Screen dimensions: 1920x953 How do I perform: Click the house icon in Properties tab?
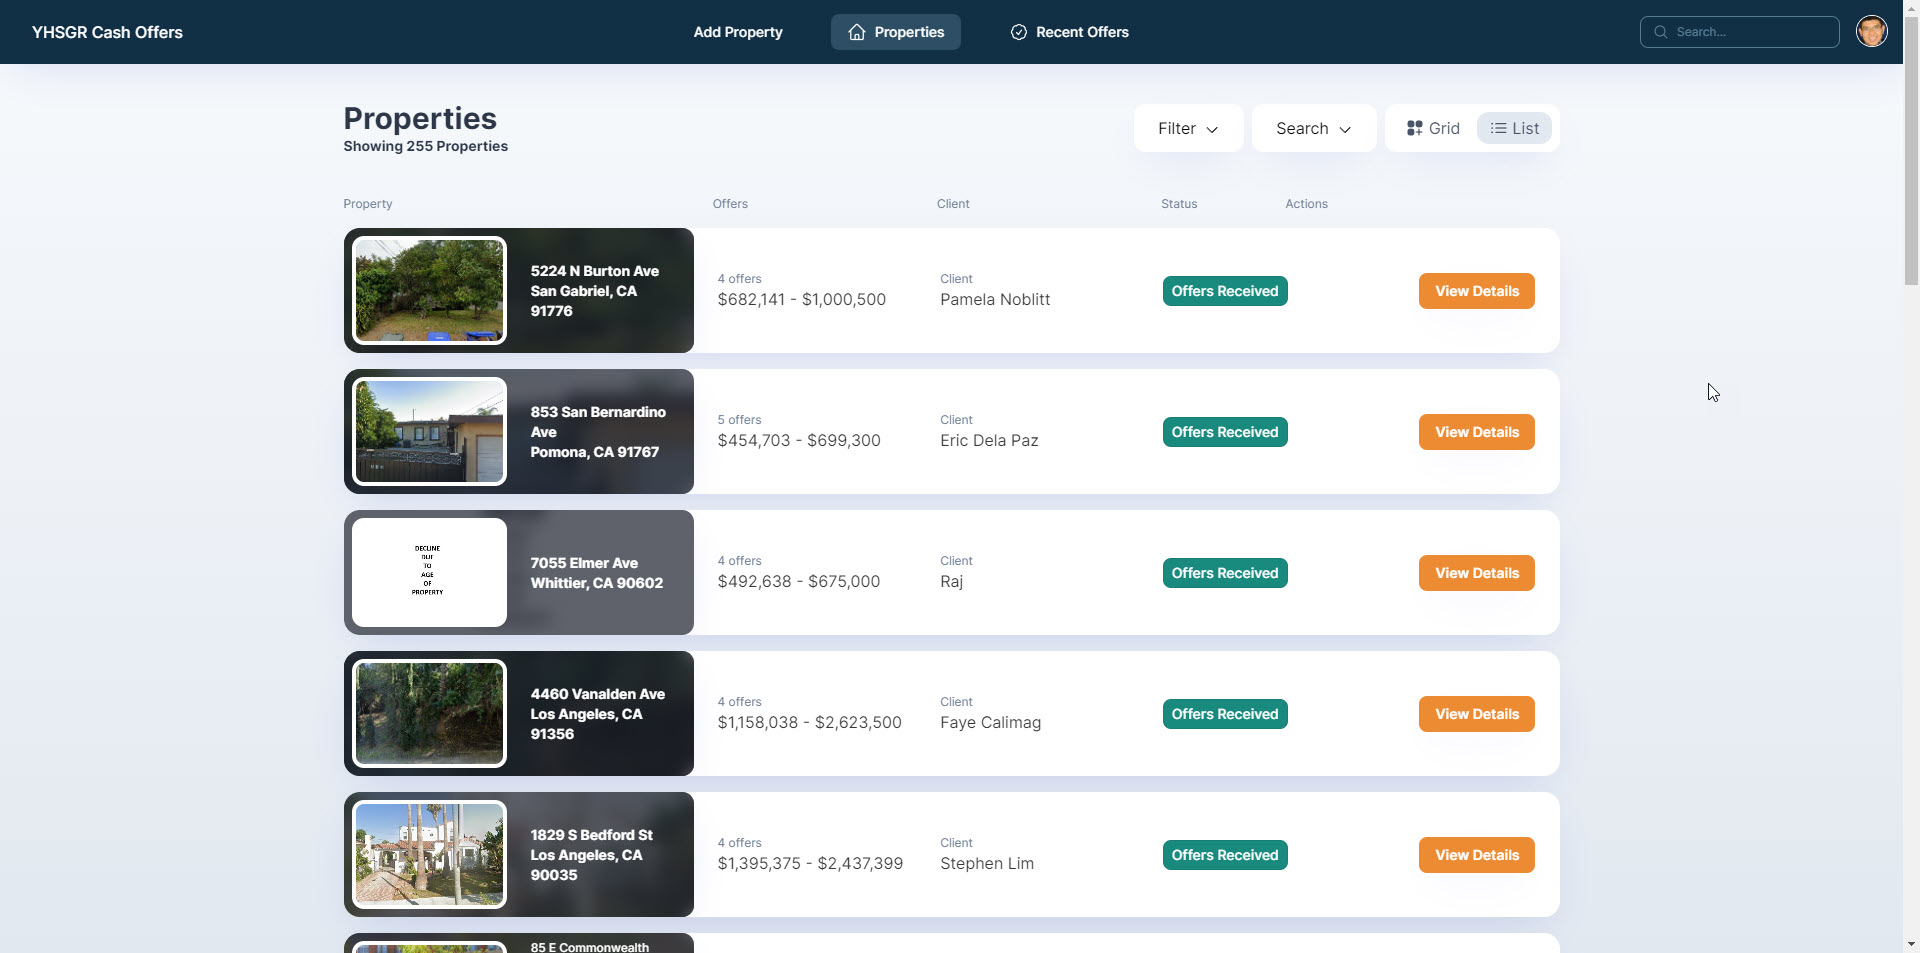856,32
